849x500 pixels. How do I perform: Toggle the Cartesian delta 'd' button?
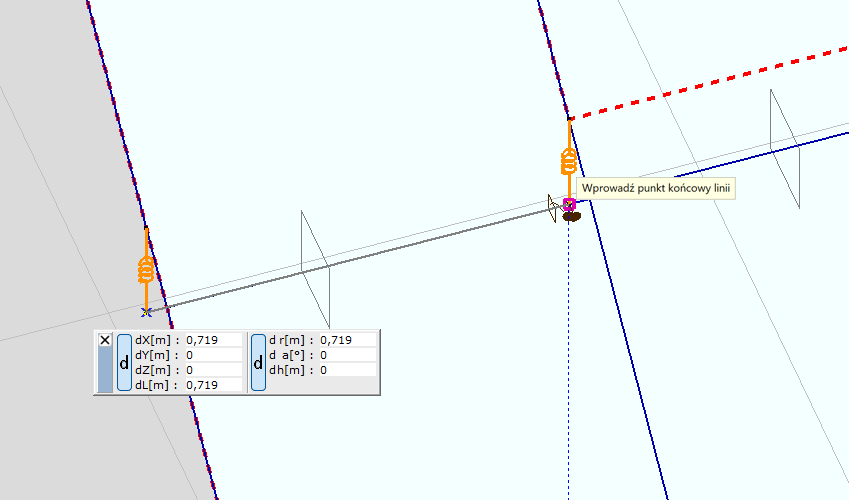point(125,362)
